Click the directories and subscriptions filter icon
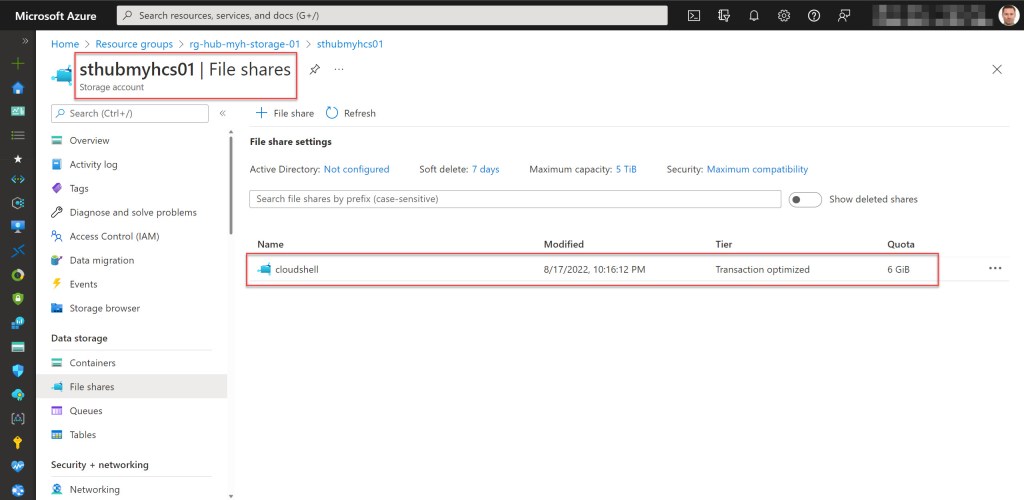 [724, 15]
